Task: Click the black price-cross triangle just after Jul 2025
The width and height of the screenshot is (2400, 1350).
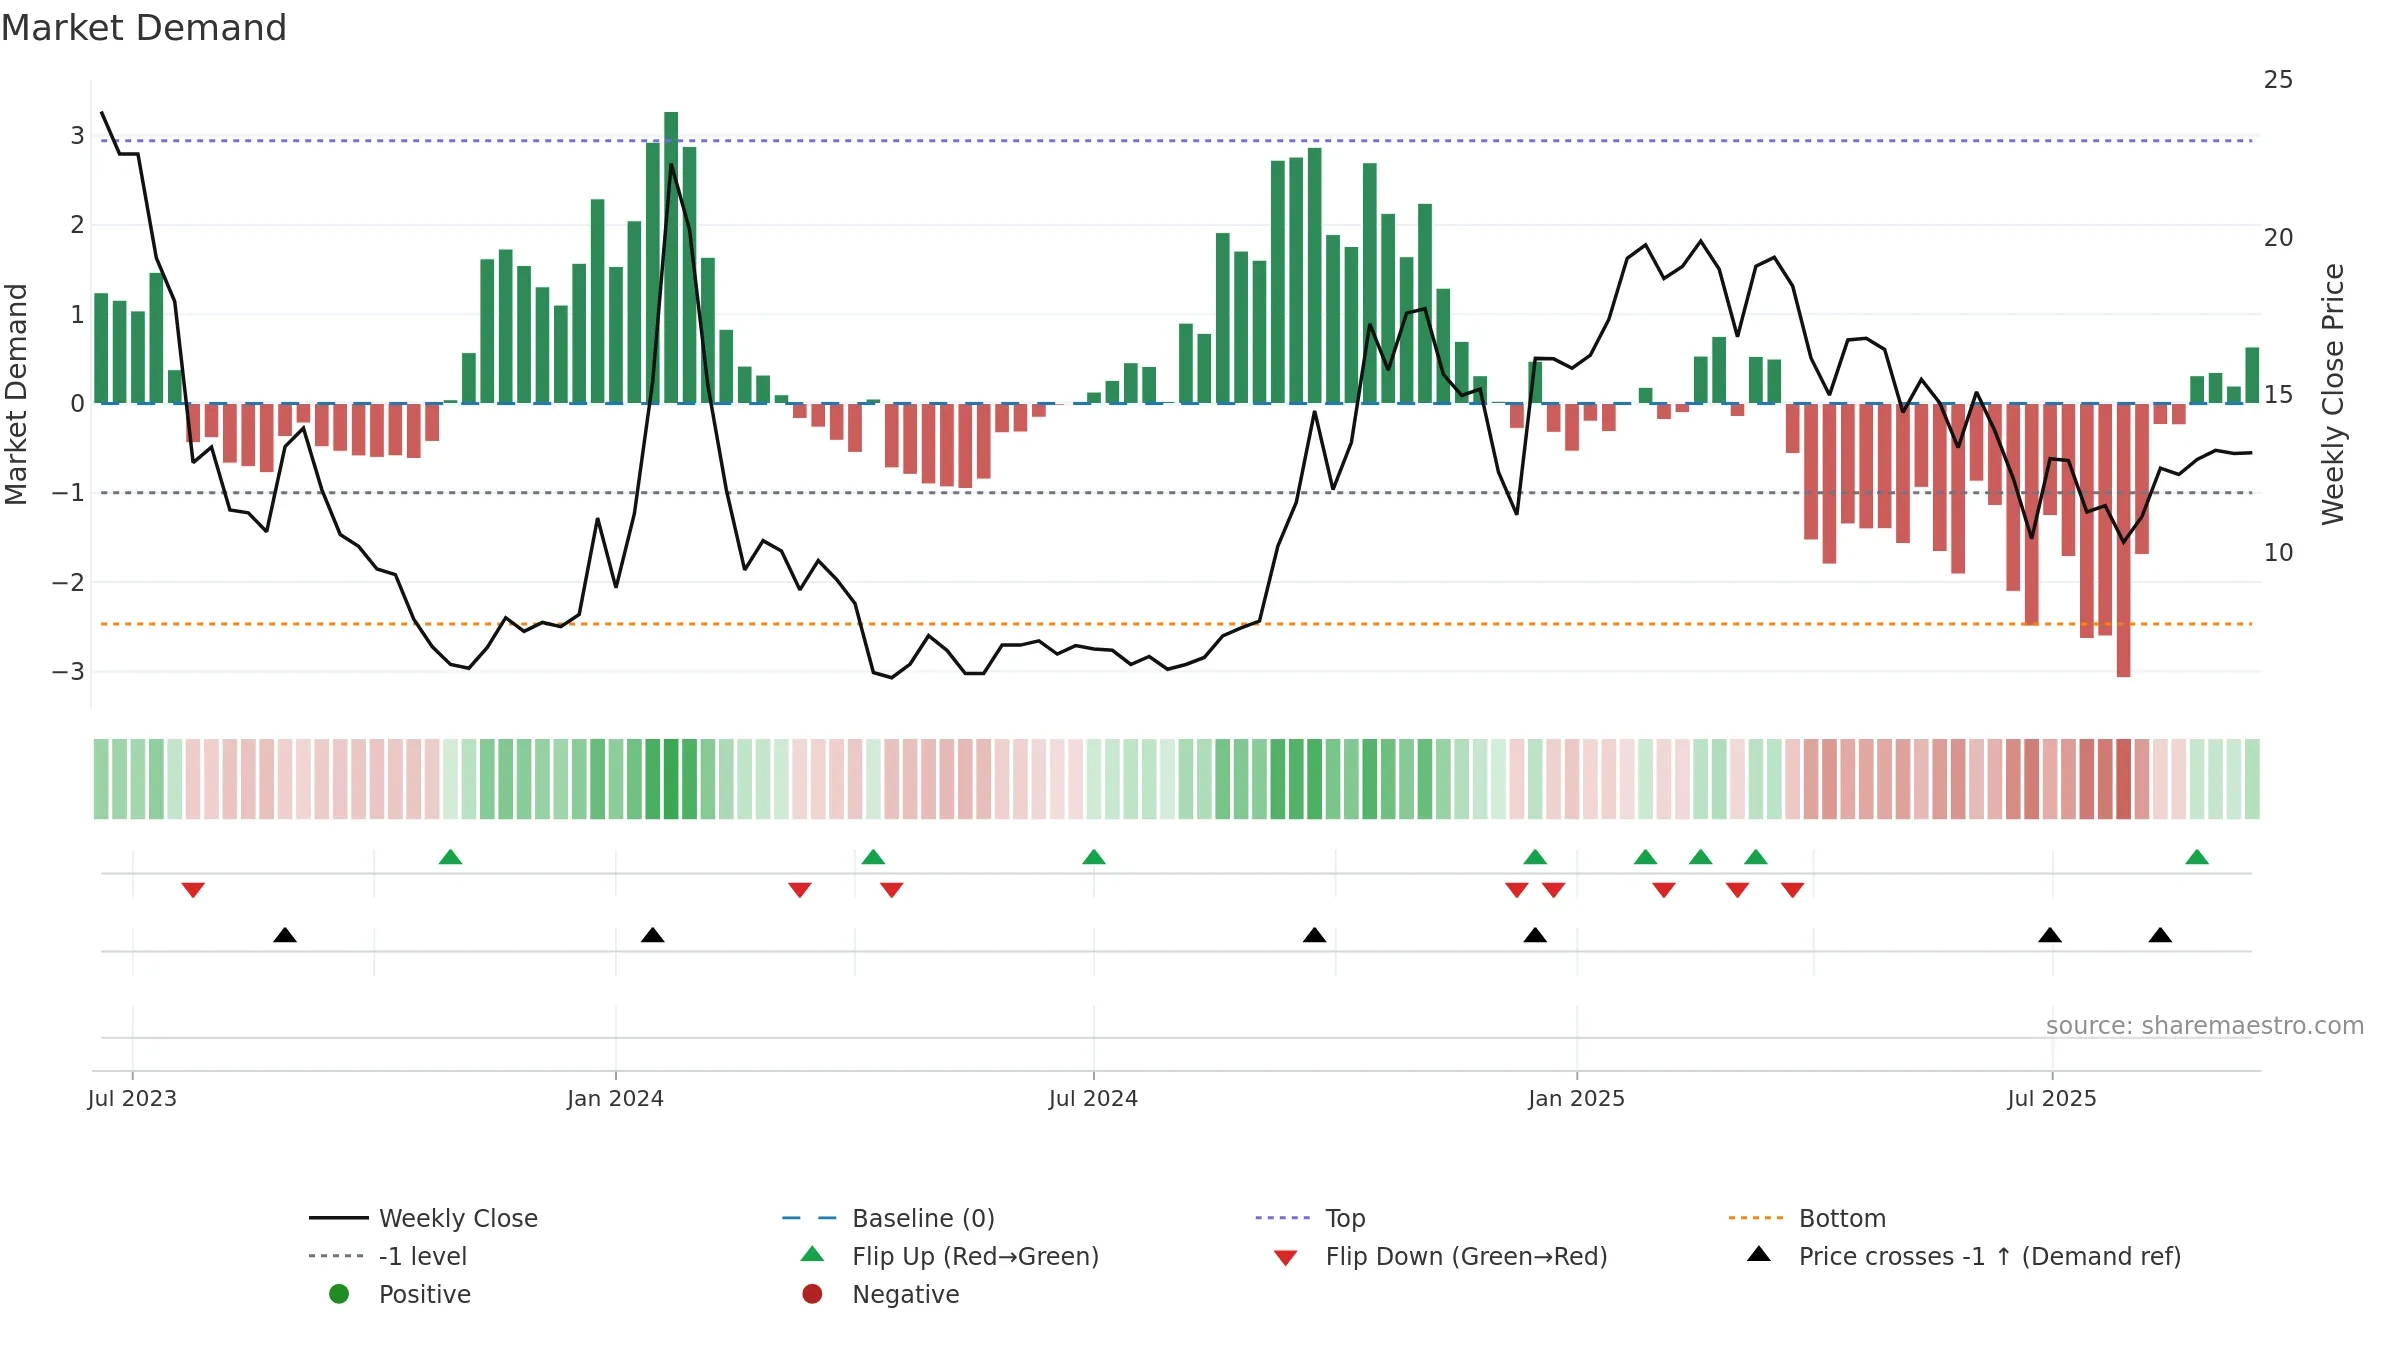Action: point(2050,935)
